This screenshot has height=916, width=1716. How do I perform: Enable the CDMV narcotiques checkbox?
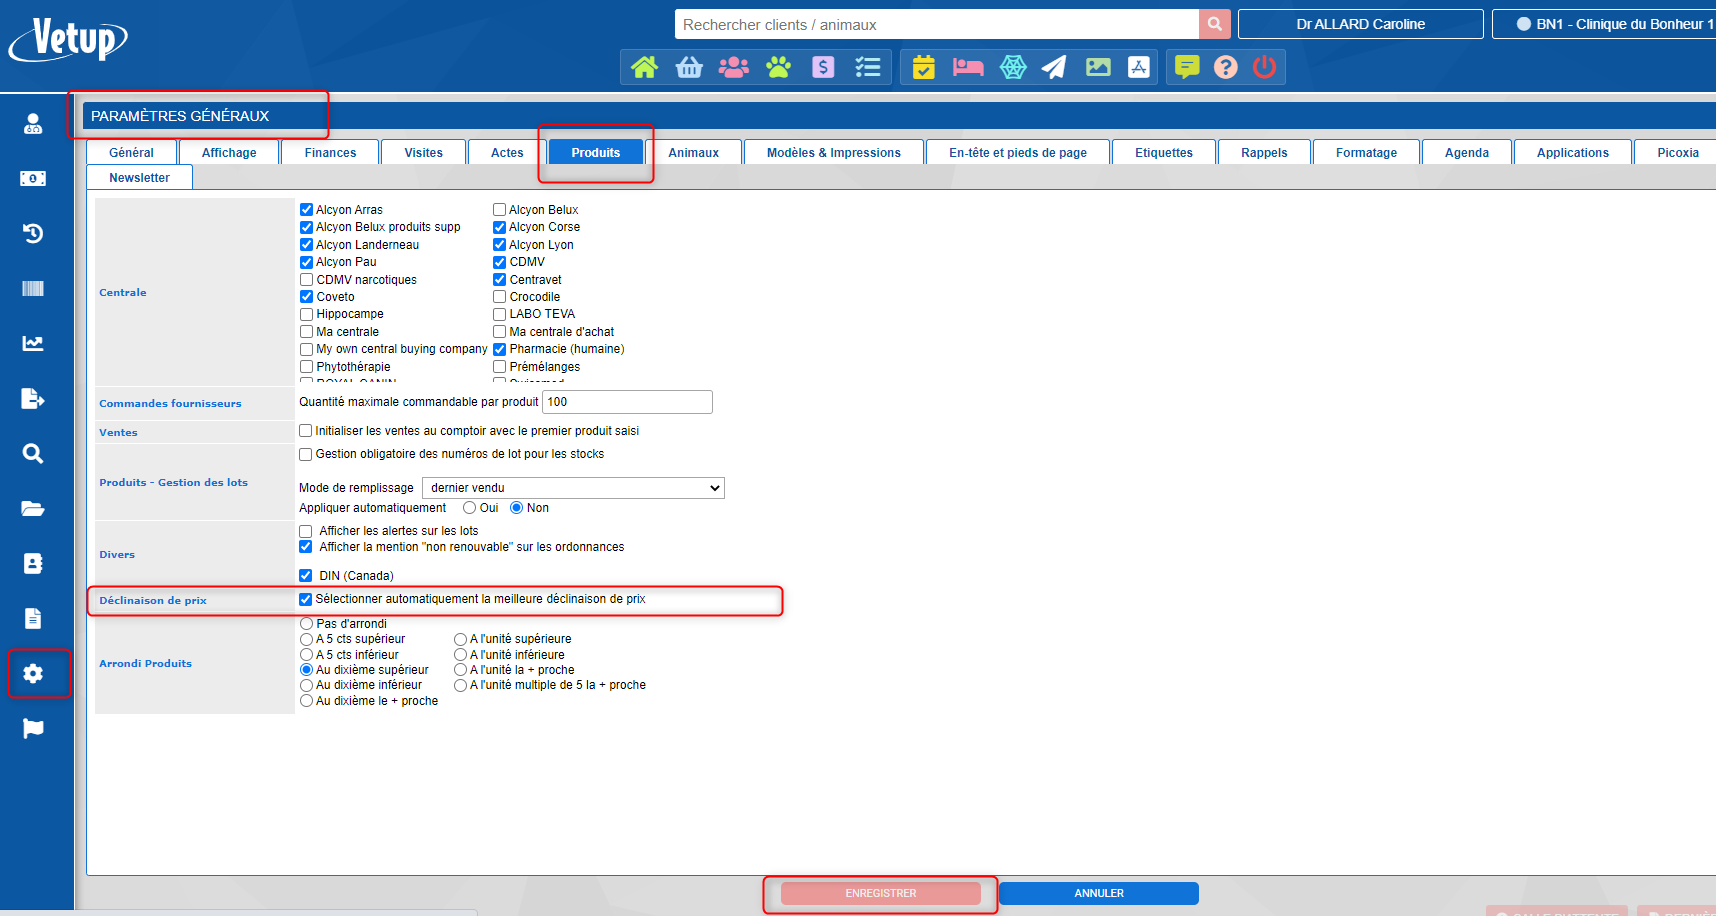coord(306,279)
